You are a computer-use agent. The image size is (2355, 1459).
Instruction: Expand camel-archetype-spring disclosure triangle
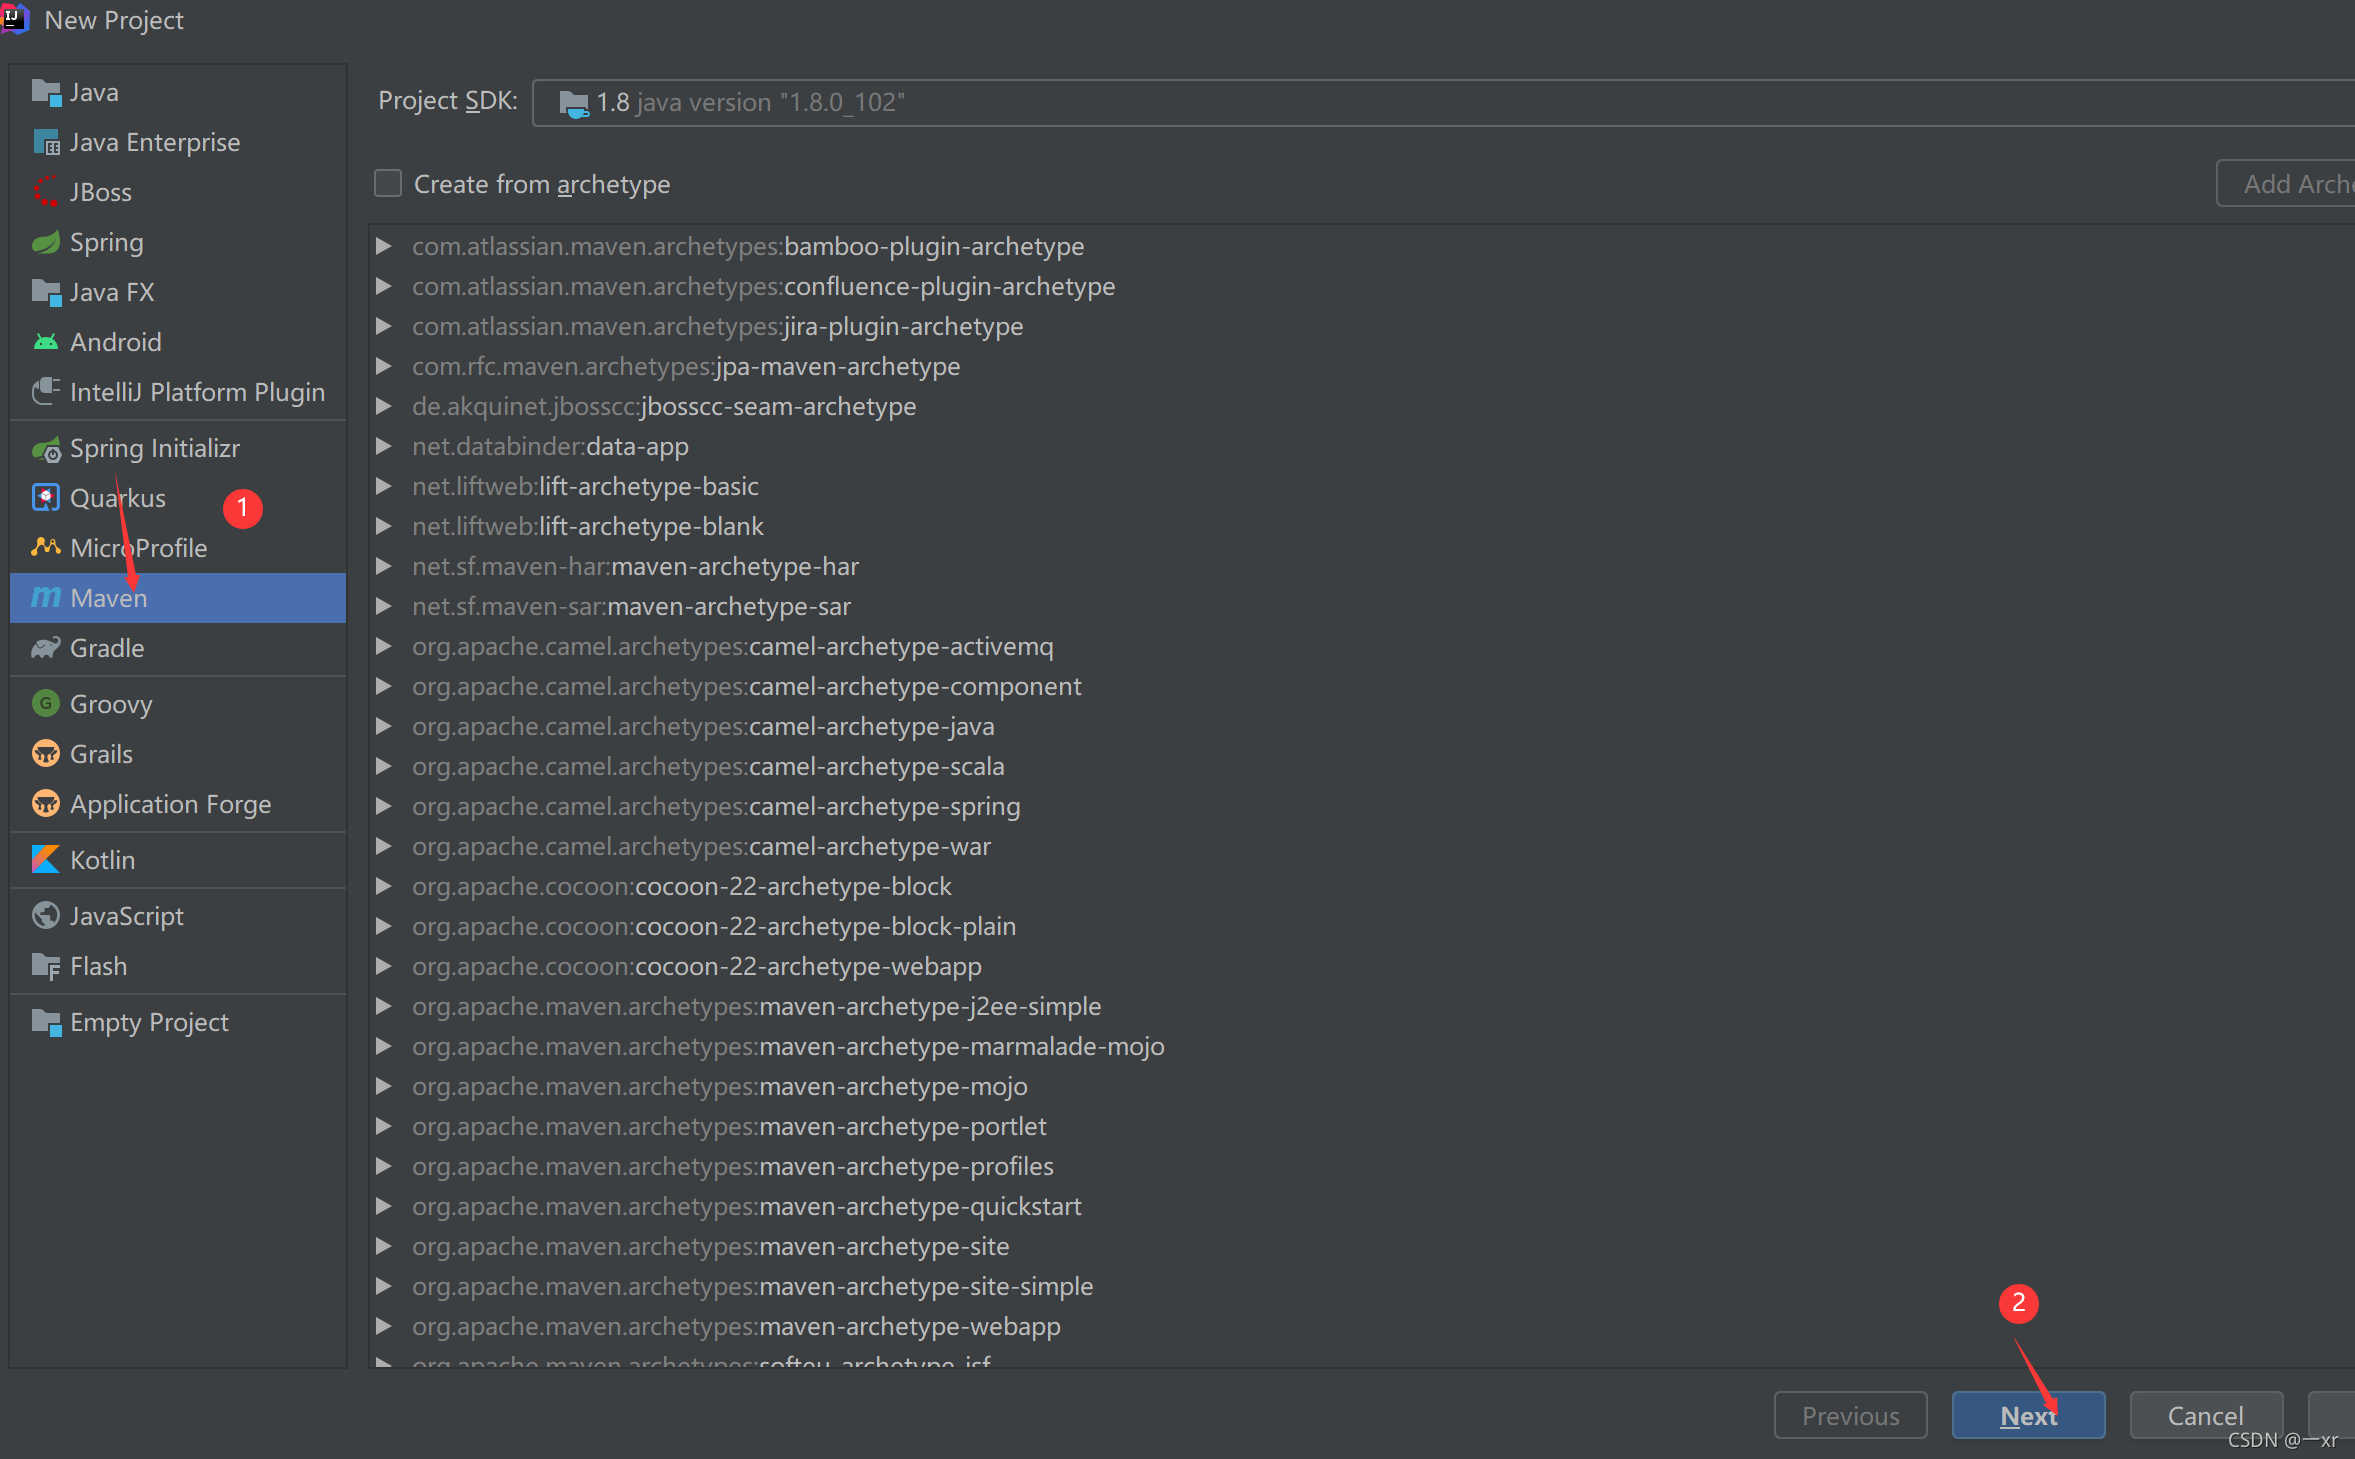[x=383, y=807]
